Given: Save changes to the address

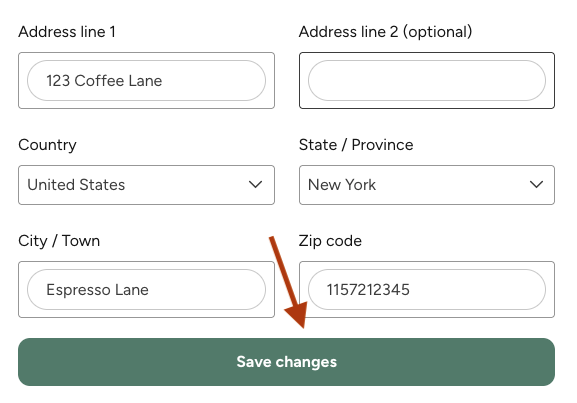Looking at the screenshot, I should [x=286, y=362].
